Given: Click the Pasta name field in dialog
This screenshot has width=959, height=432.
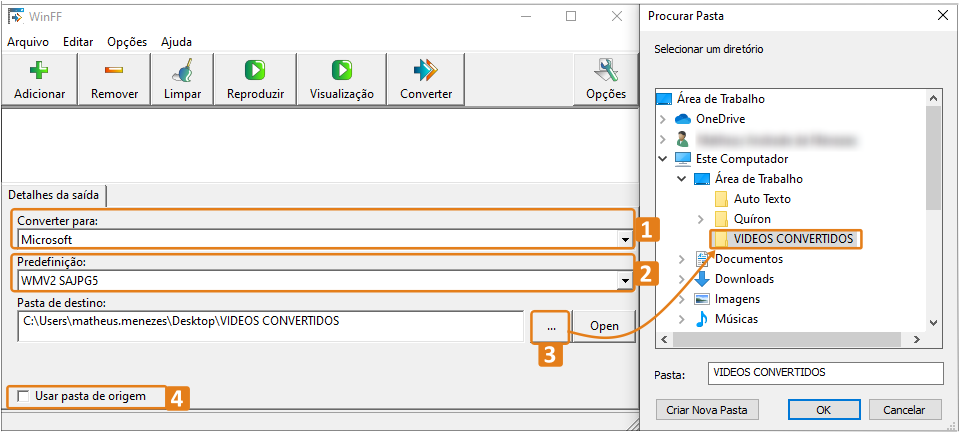Looking at the screenshot, I should tap(825, 373).
